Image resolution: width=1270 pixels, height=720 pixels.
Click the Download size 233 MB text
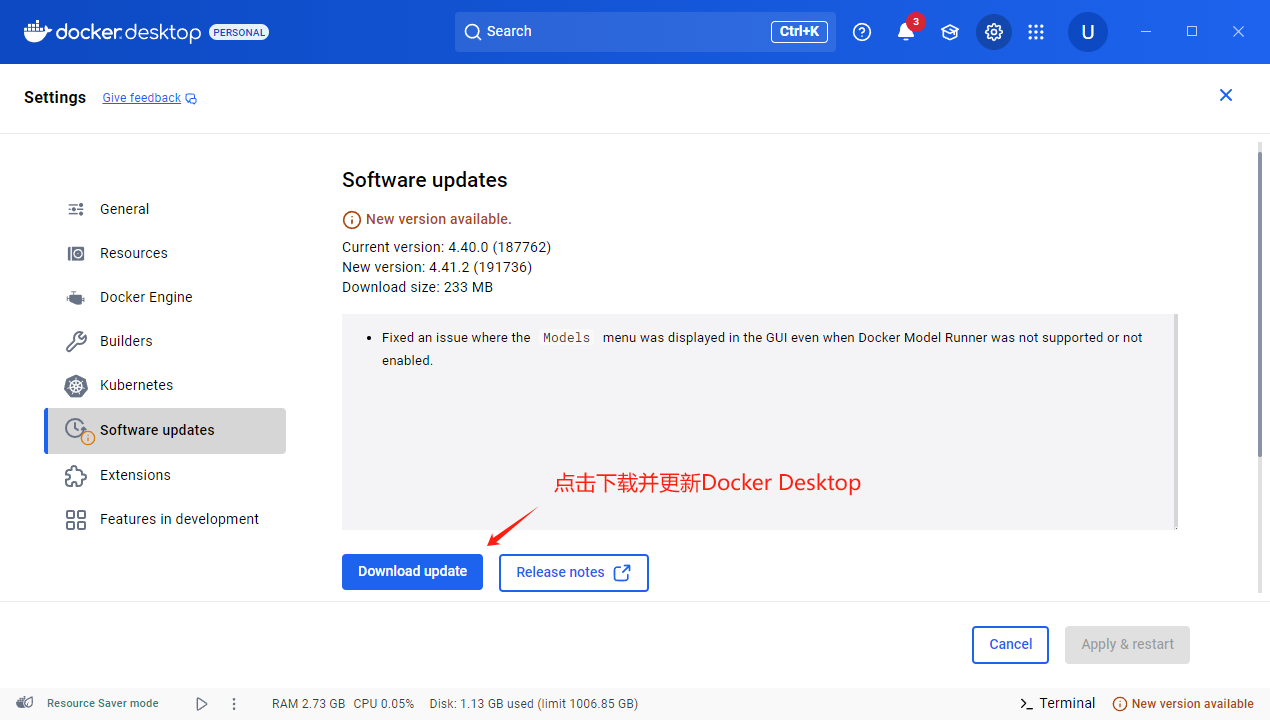[417, 287]
